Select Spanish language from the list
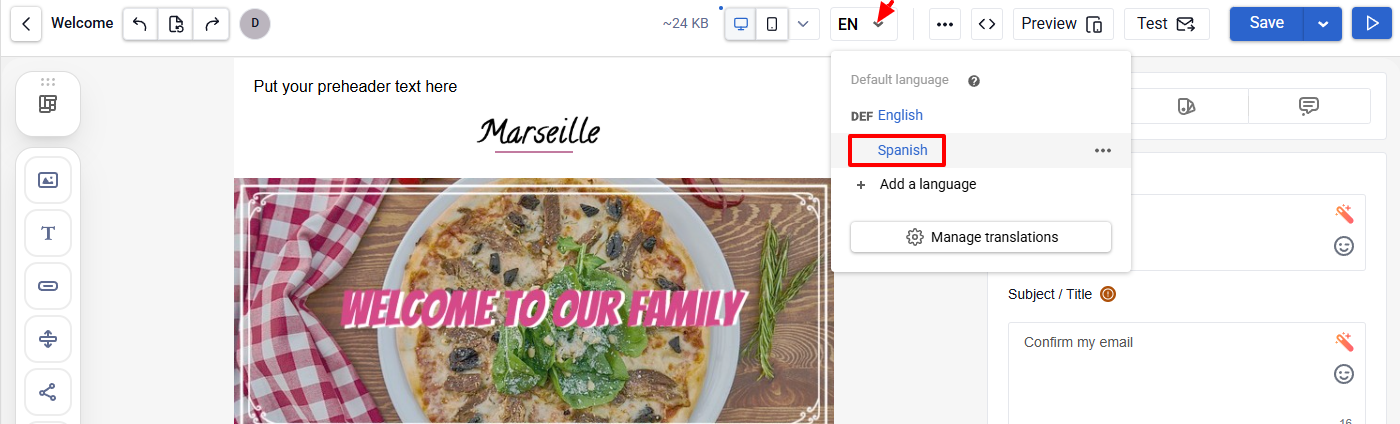The image size is (1400, 424). point(902,150)
